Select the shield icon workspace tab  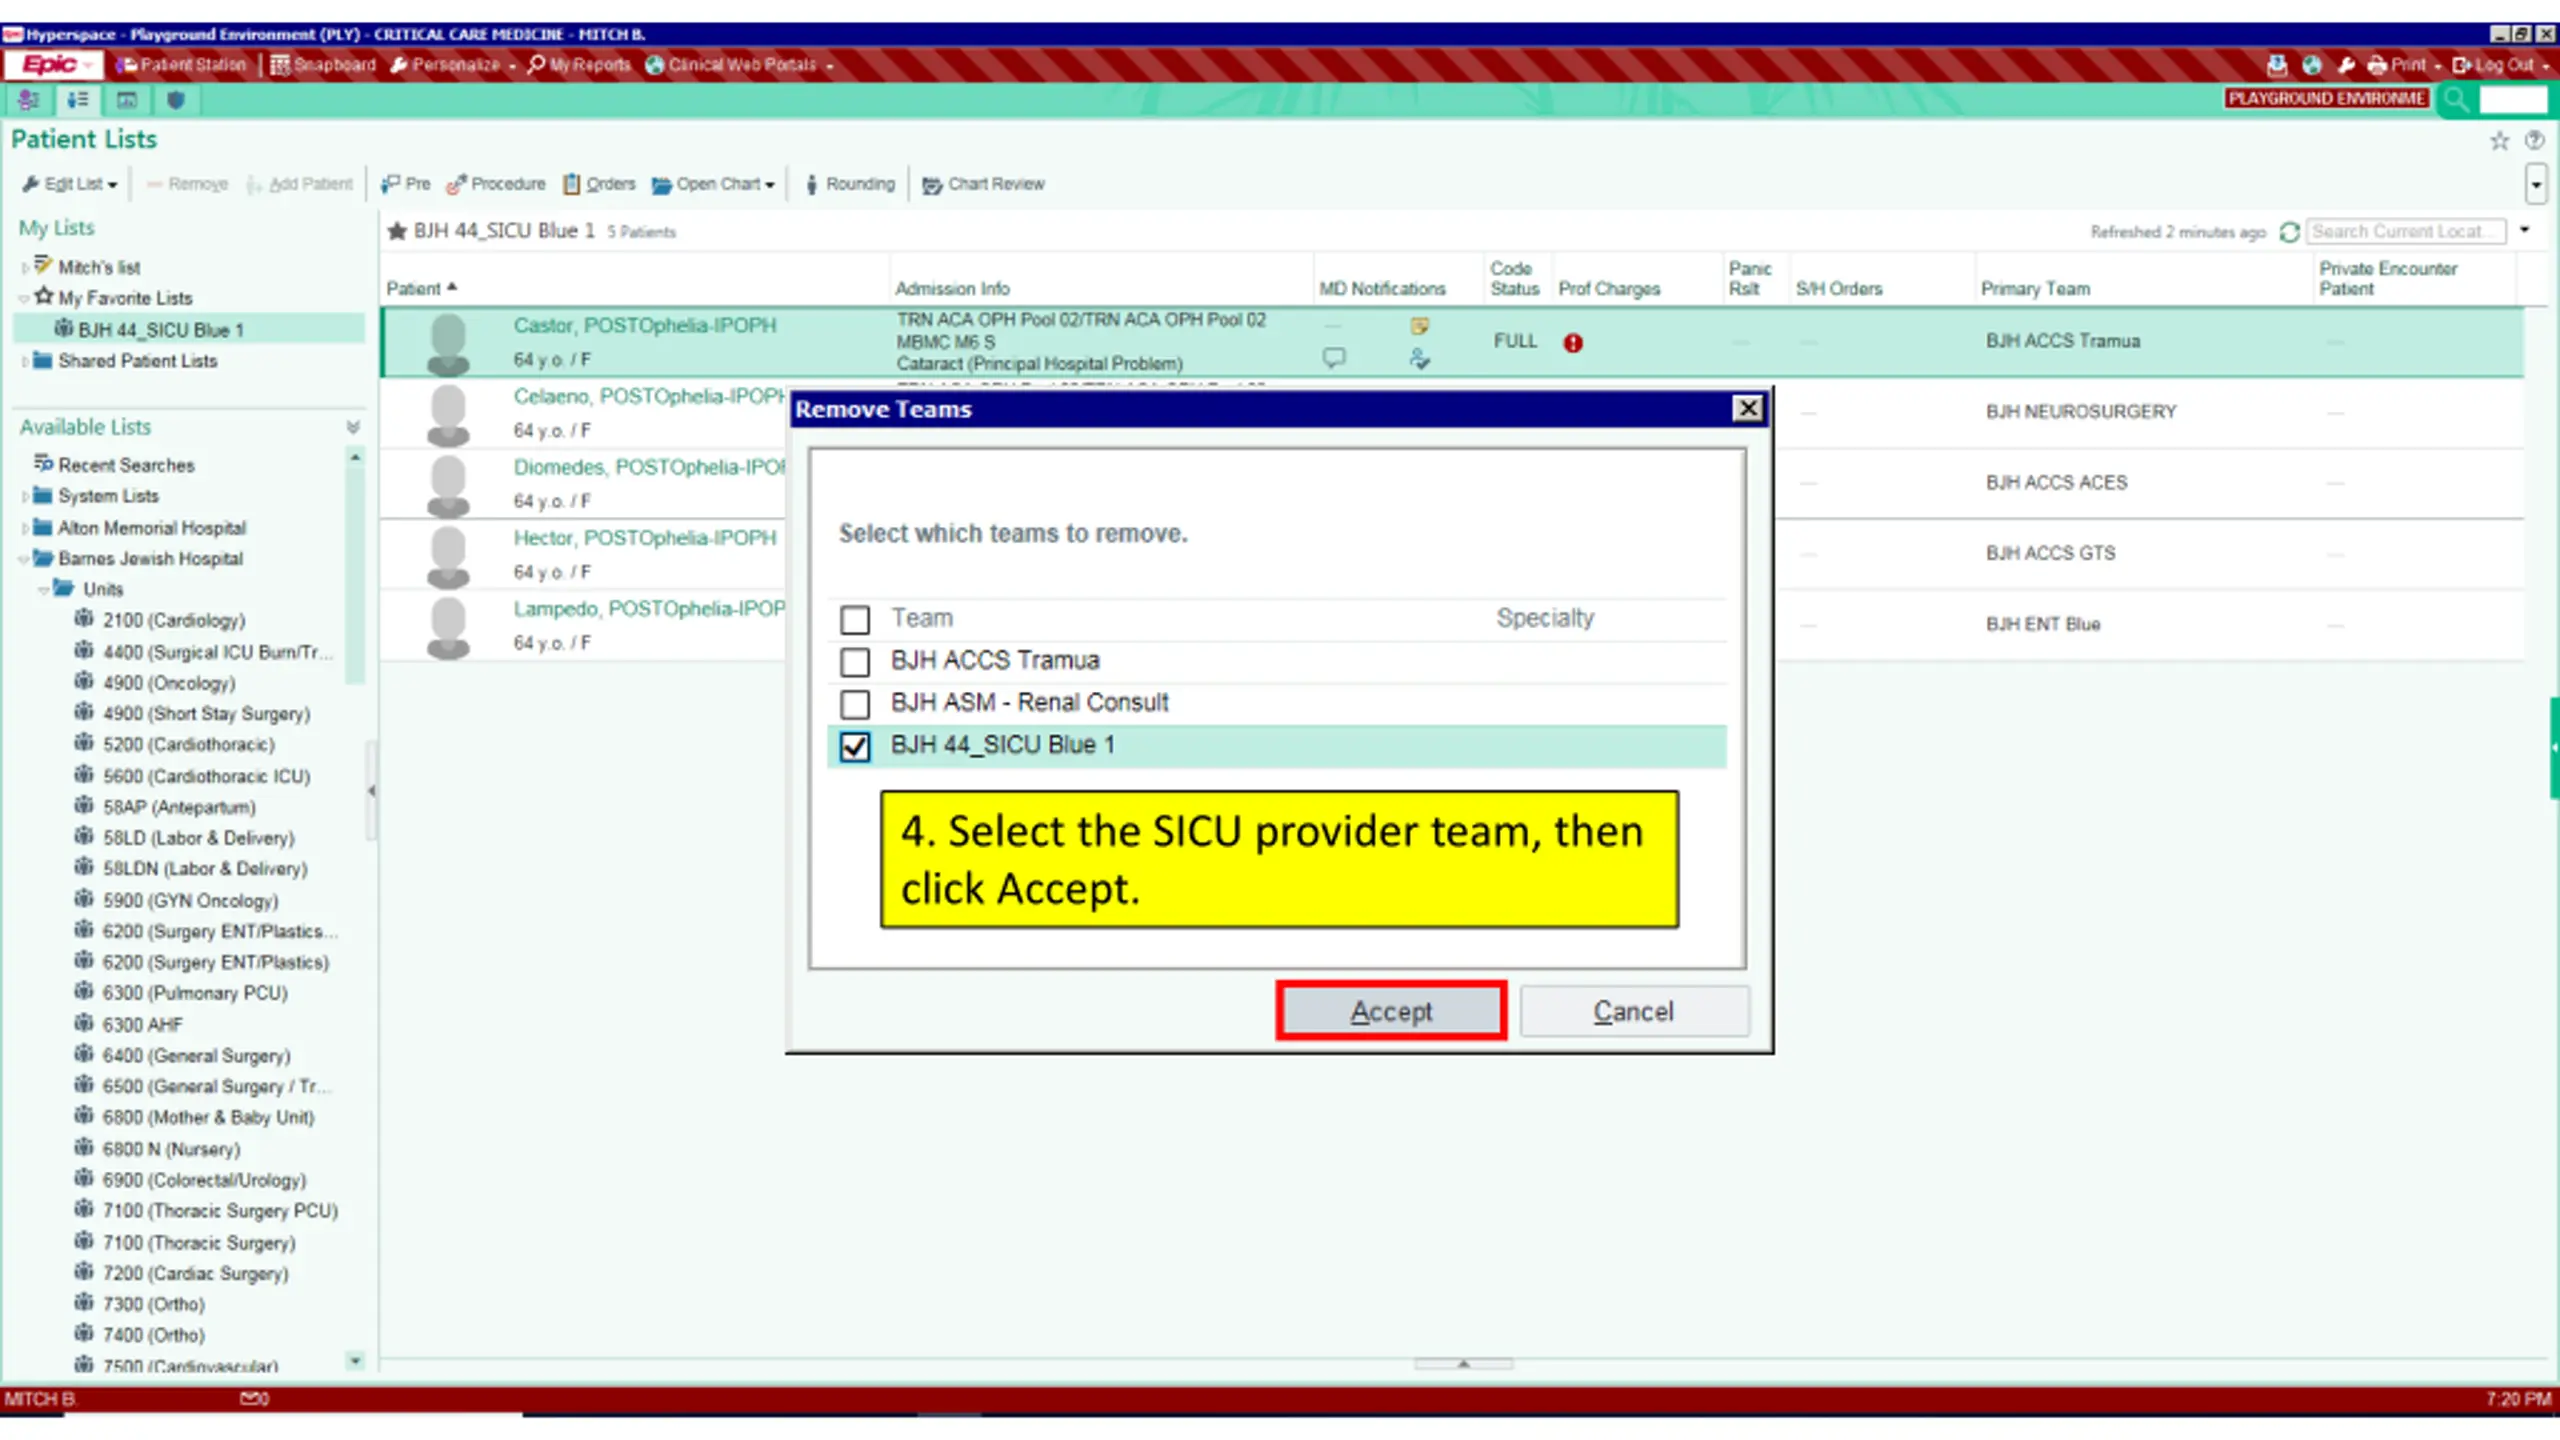coord(176,99)
